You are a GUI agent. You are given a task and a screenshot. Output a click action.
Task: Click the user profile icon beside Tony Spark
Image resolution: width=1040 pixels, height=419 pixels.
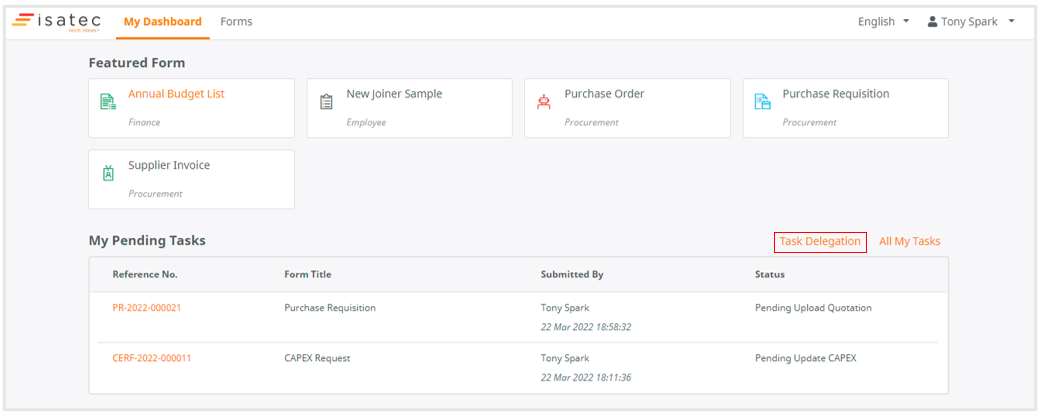pos(933,22)
